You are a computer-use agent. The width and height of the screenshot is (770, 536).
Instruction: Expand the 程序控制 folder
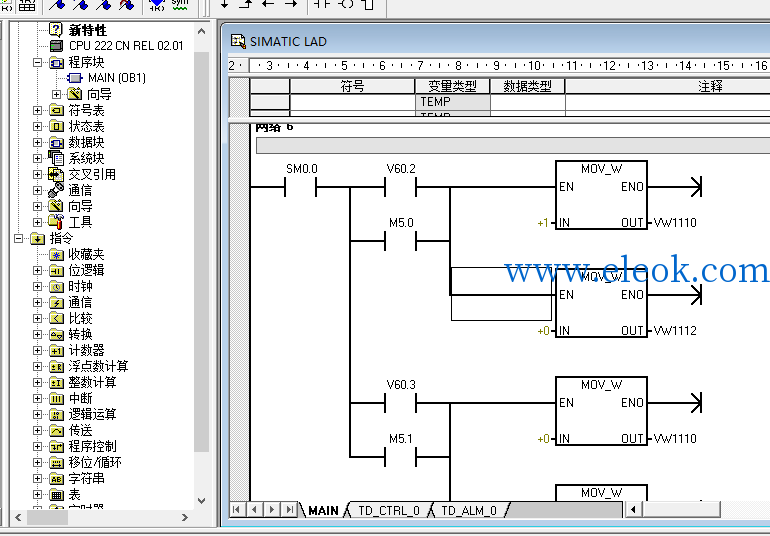click(37, 446)
